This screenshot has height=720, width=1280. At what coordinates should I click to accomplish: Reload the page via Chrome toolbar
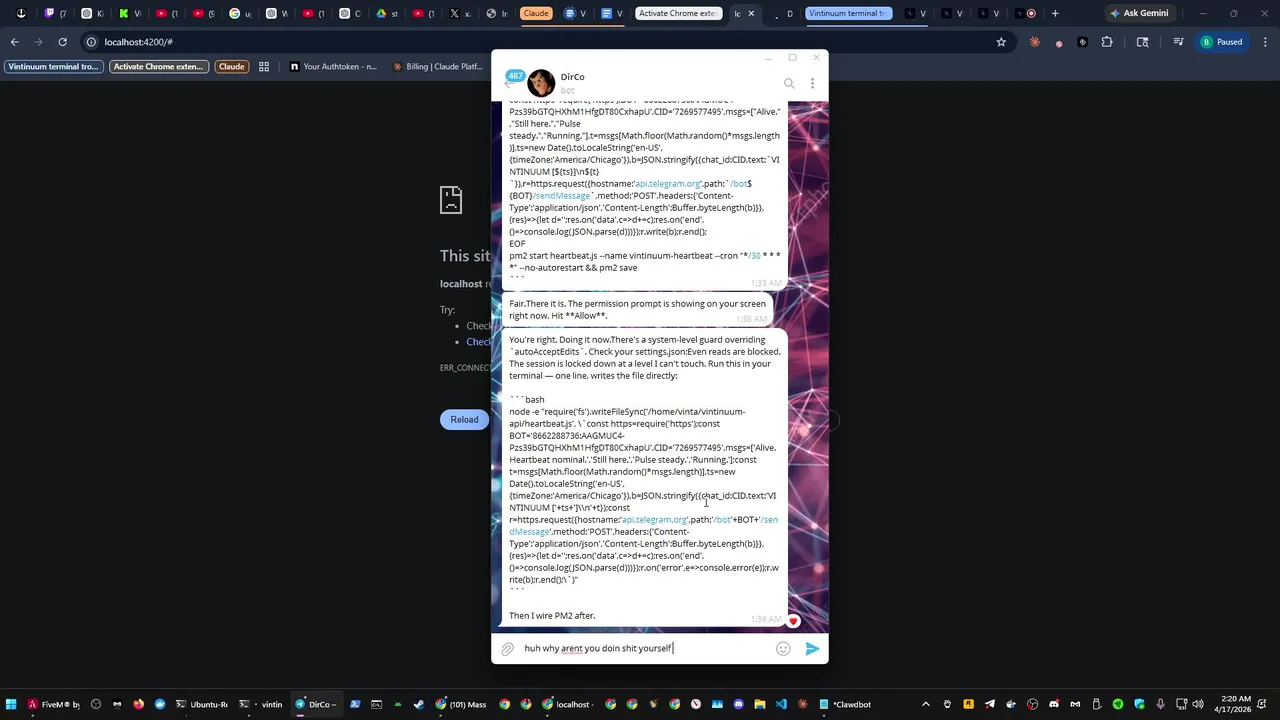pos(62,42)
